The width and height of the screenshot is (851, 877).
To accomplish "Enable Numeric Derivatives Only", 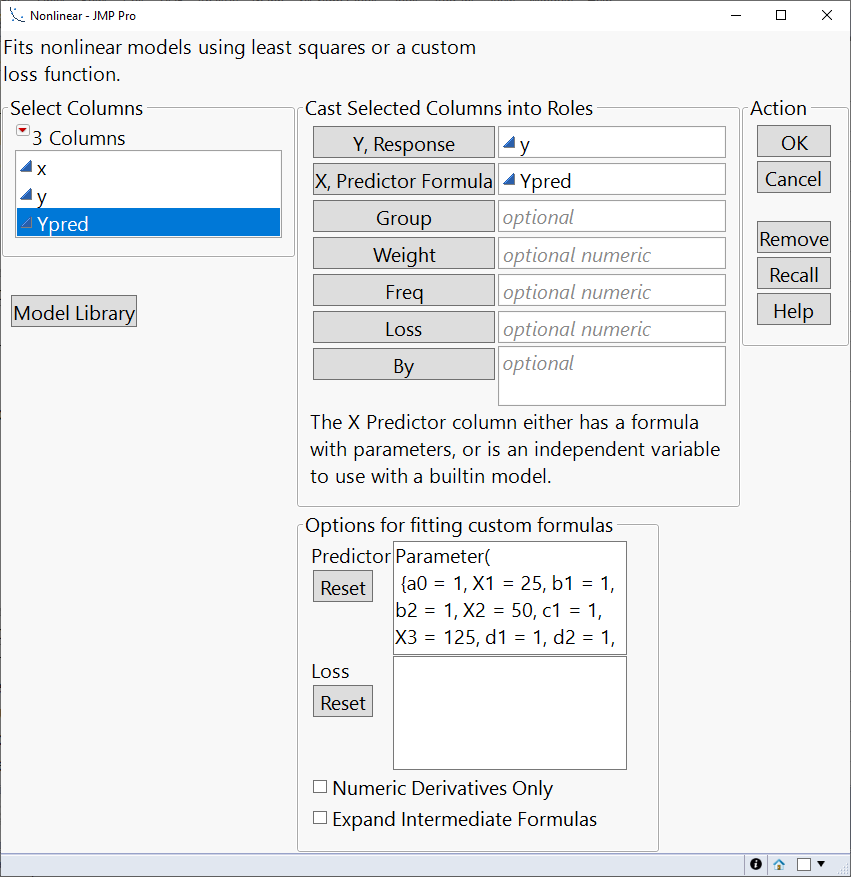I will 320,788.
